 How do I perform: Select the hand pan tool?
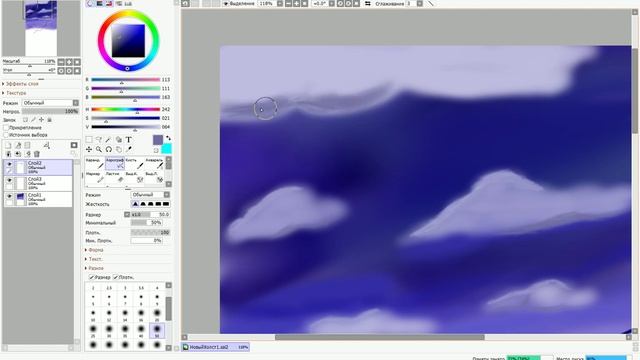point(118,149)
